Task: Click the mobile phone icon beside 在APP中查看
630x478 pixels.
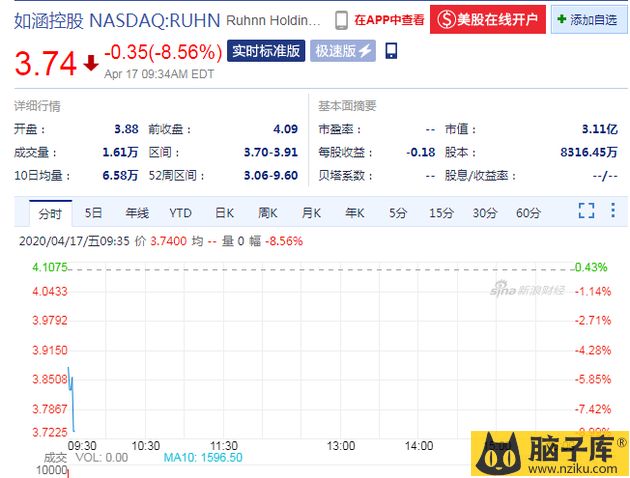Action: coord(341,20)
